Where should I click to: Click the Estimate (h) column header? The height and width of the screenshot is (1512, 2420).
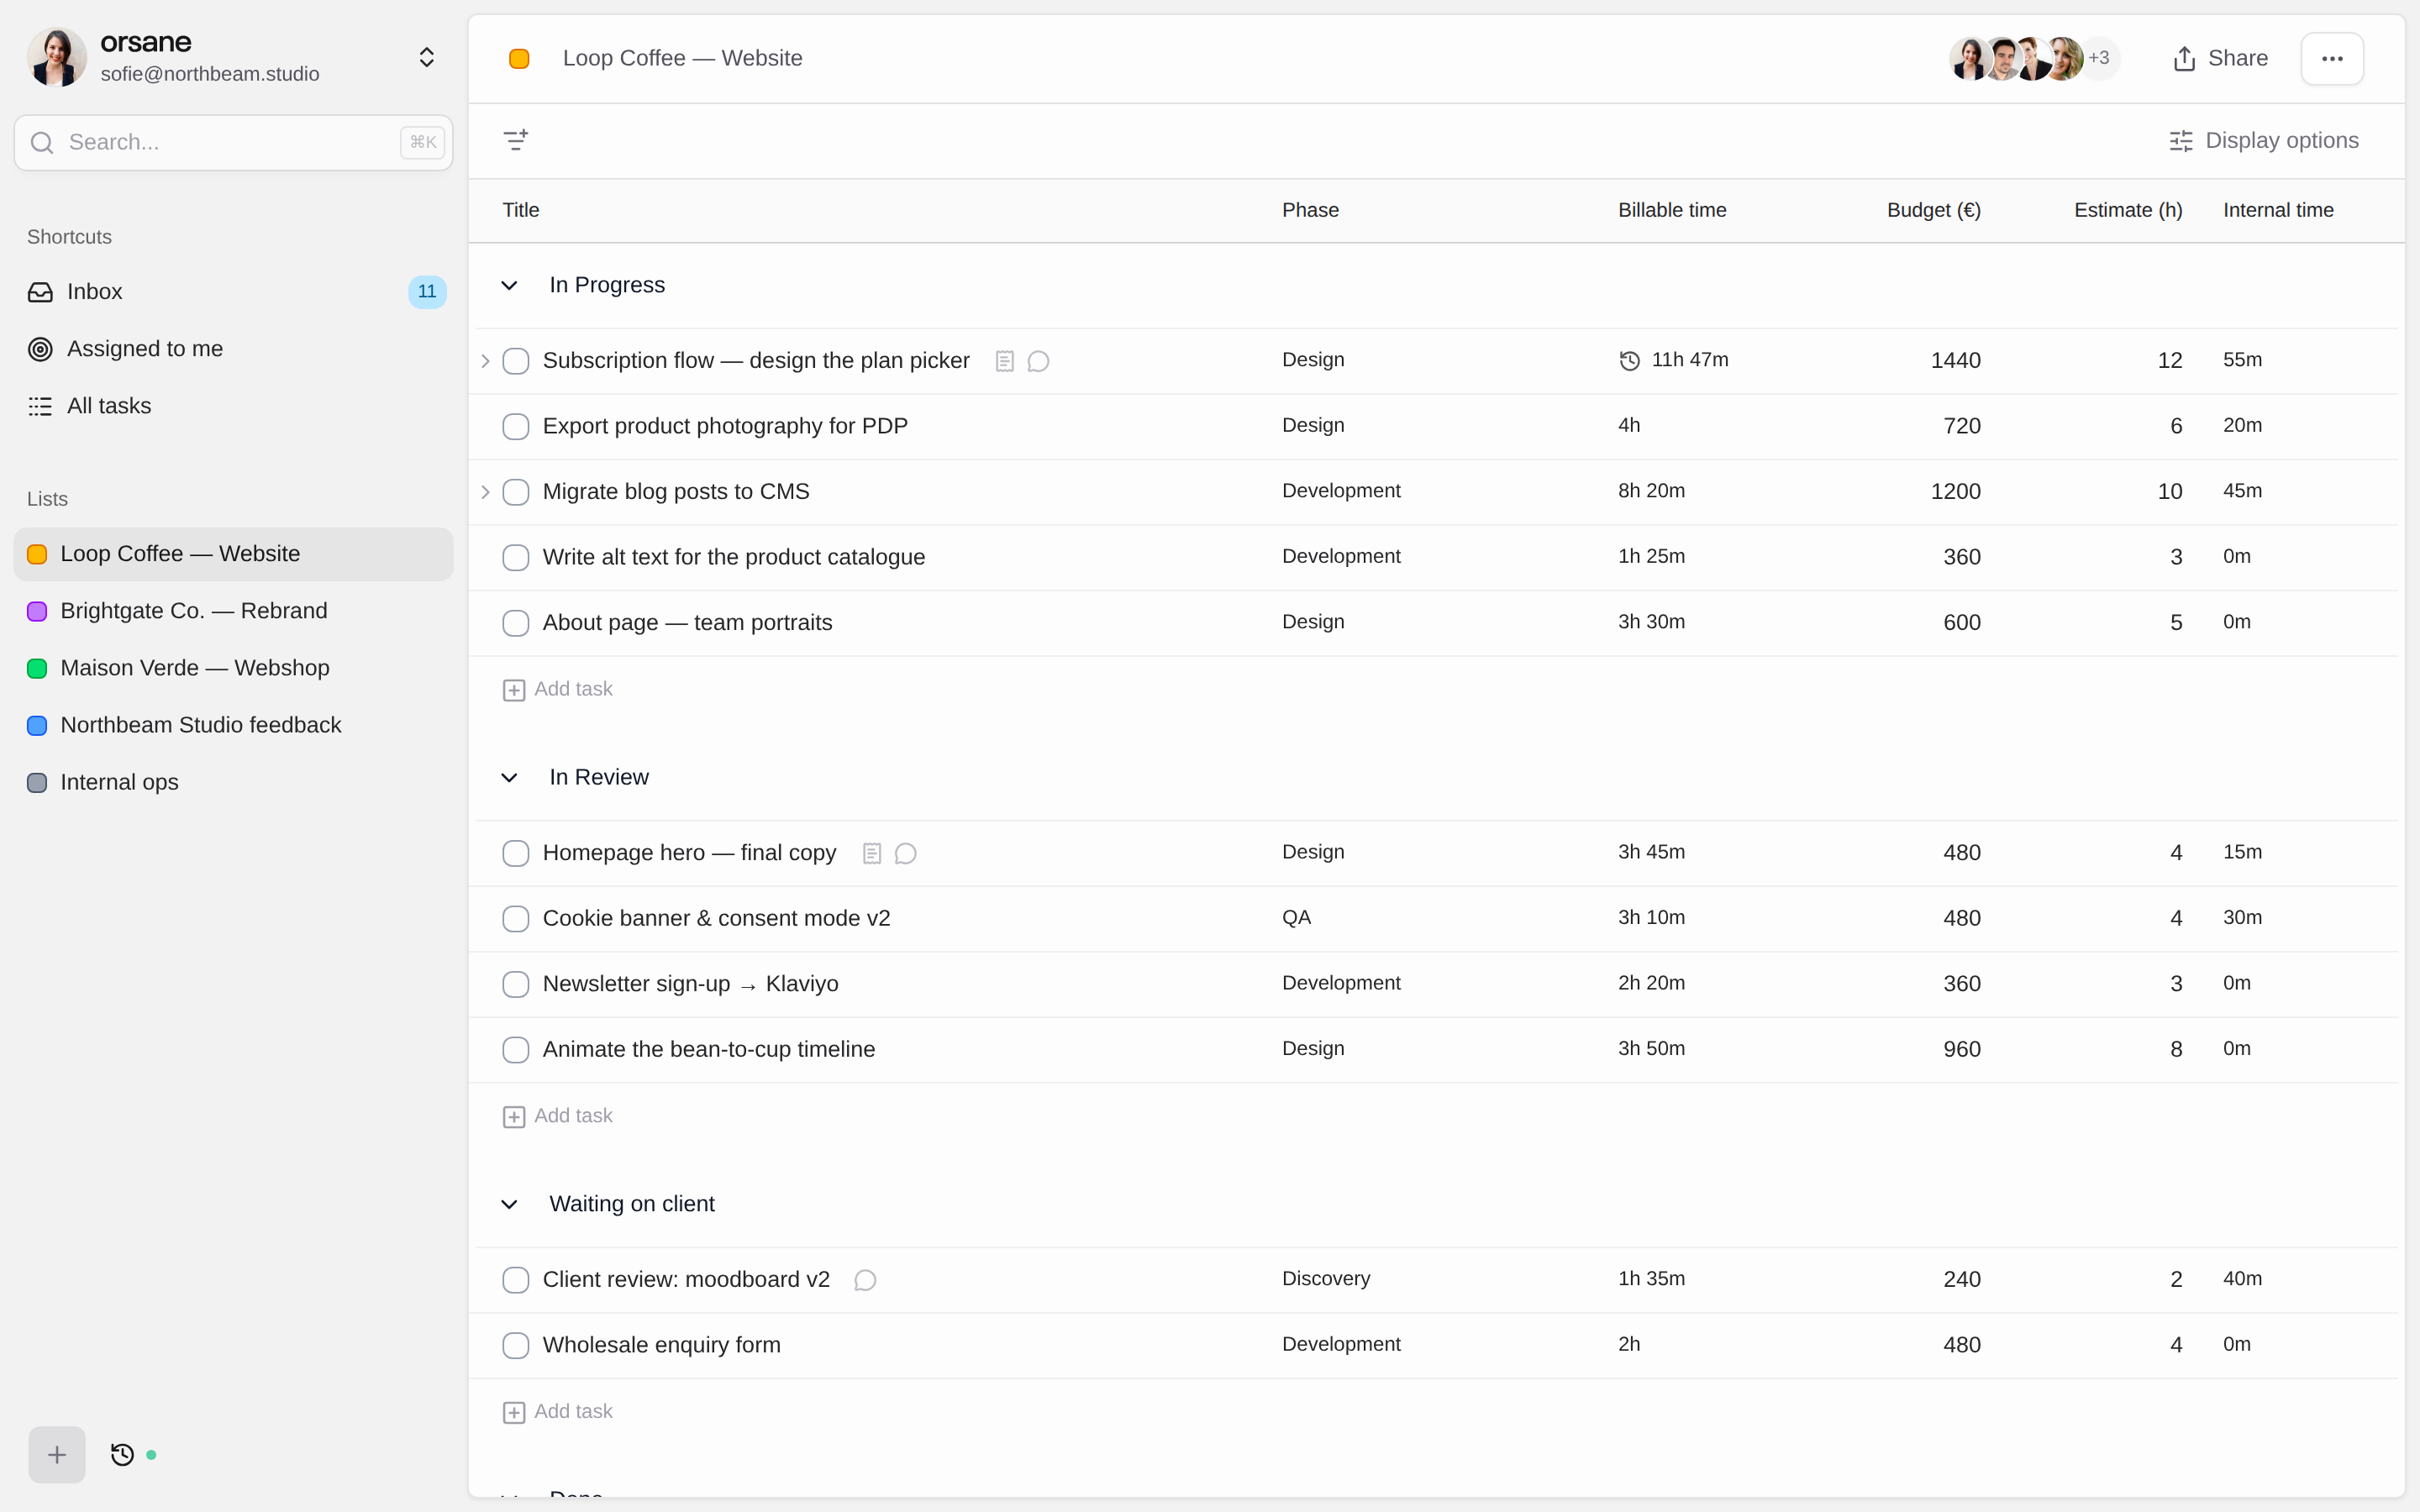2127,210
